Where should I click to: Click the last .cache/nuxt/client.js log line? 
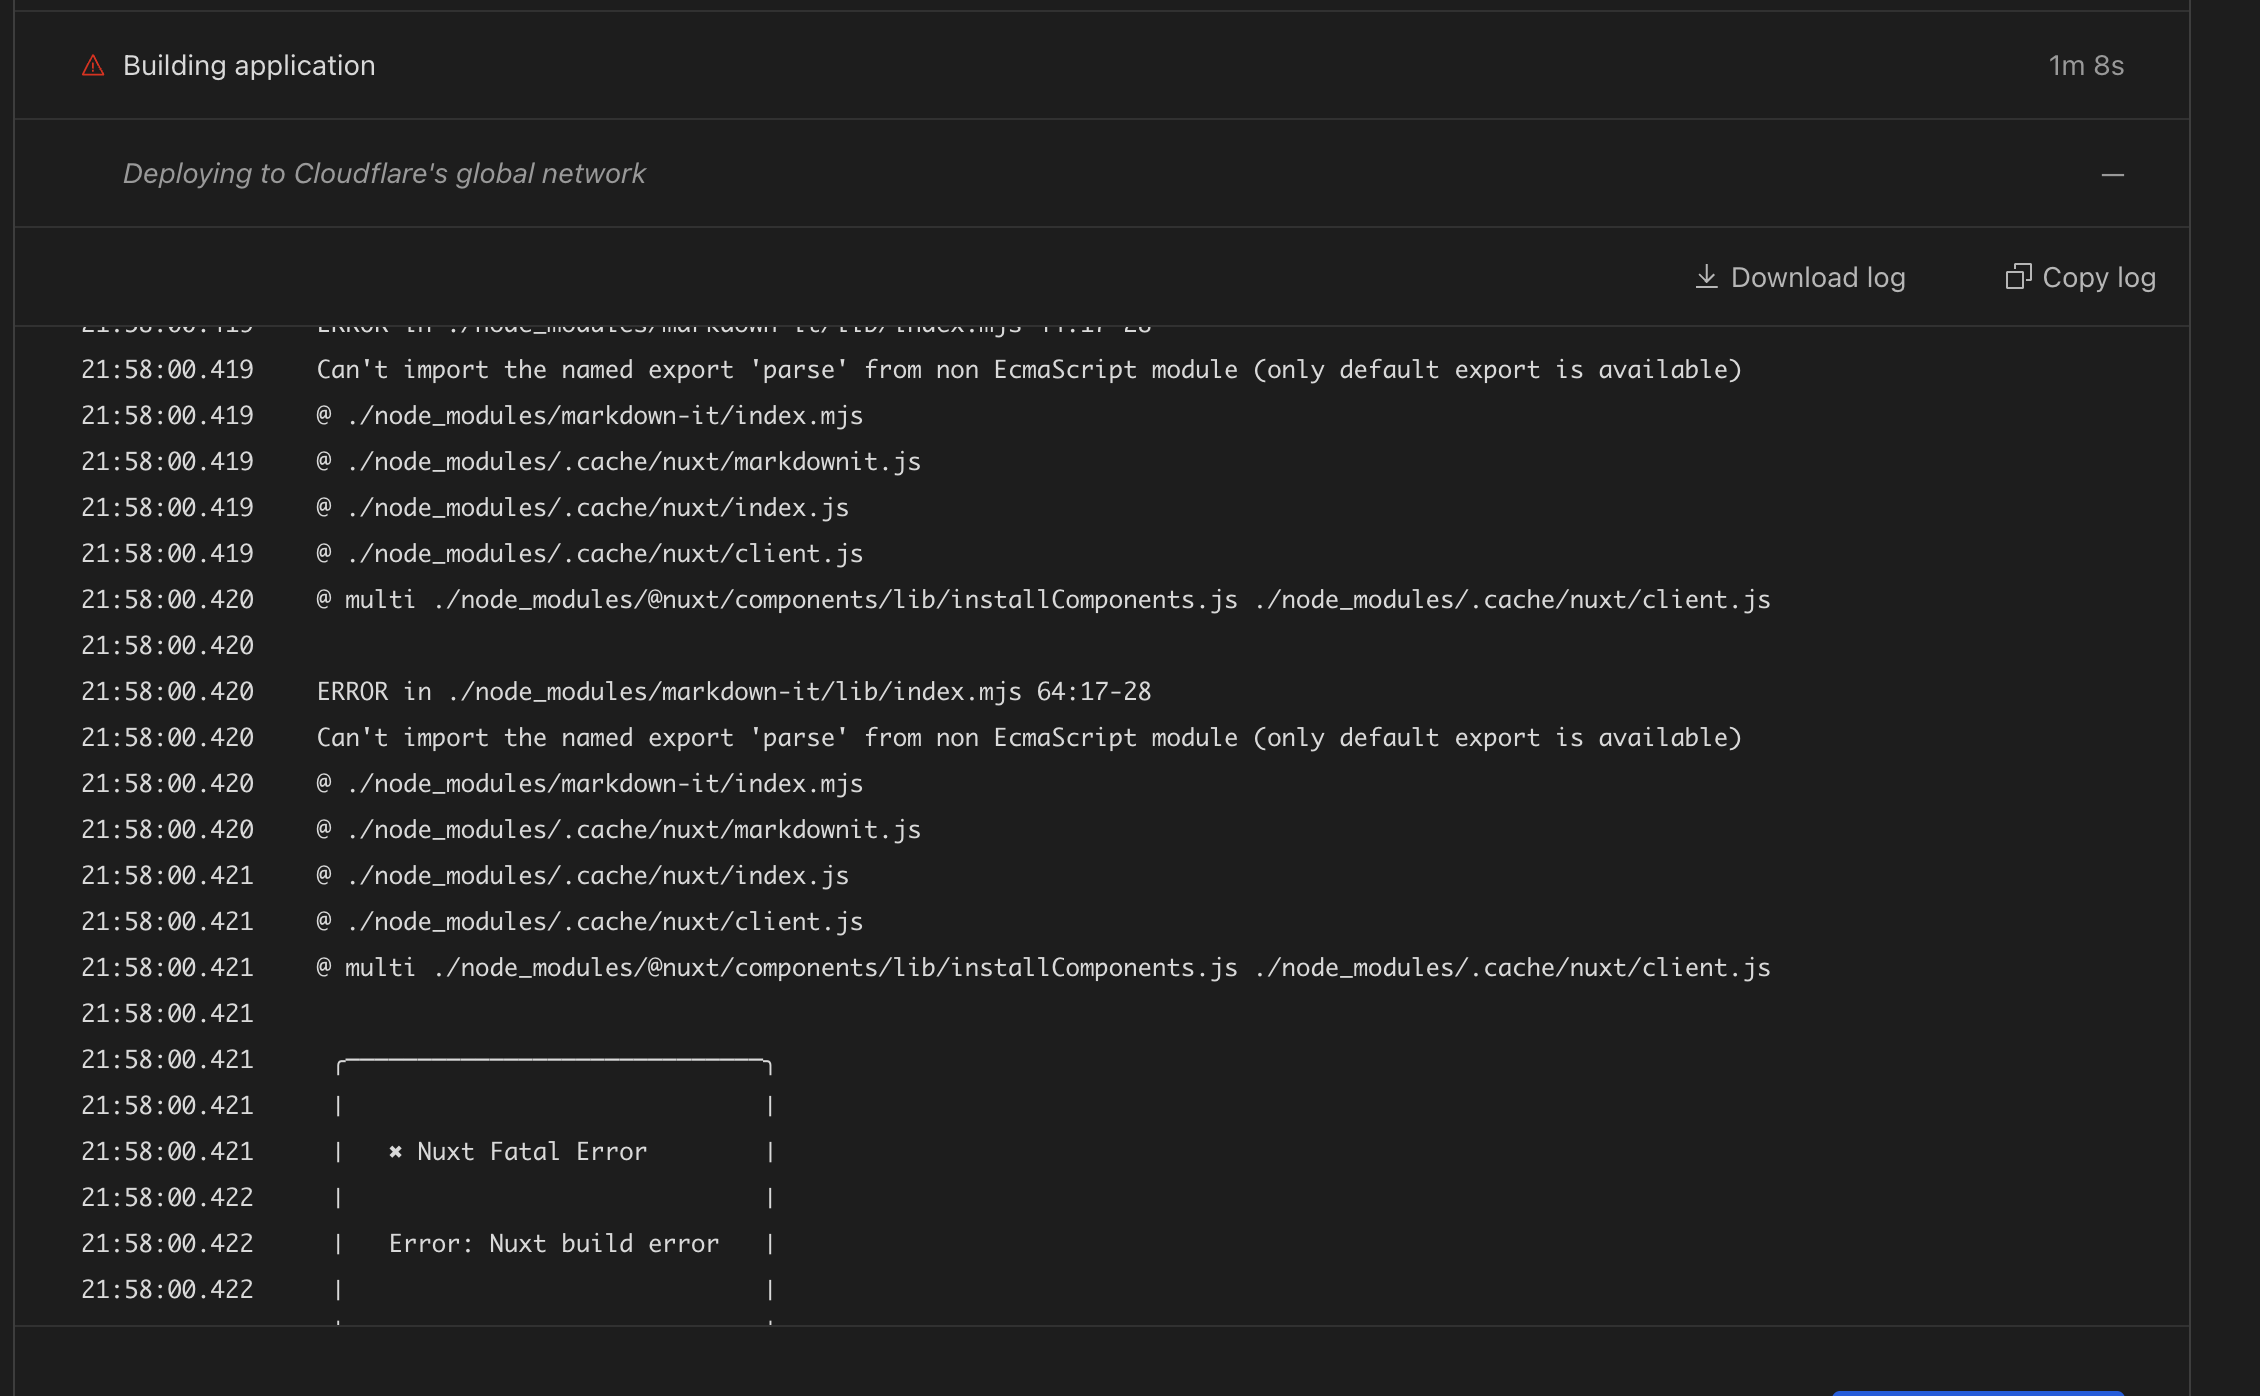[x=590, y=922]
